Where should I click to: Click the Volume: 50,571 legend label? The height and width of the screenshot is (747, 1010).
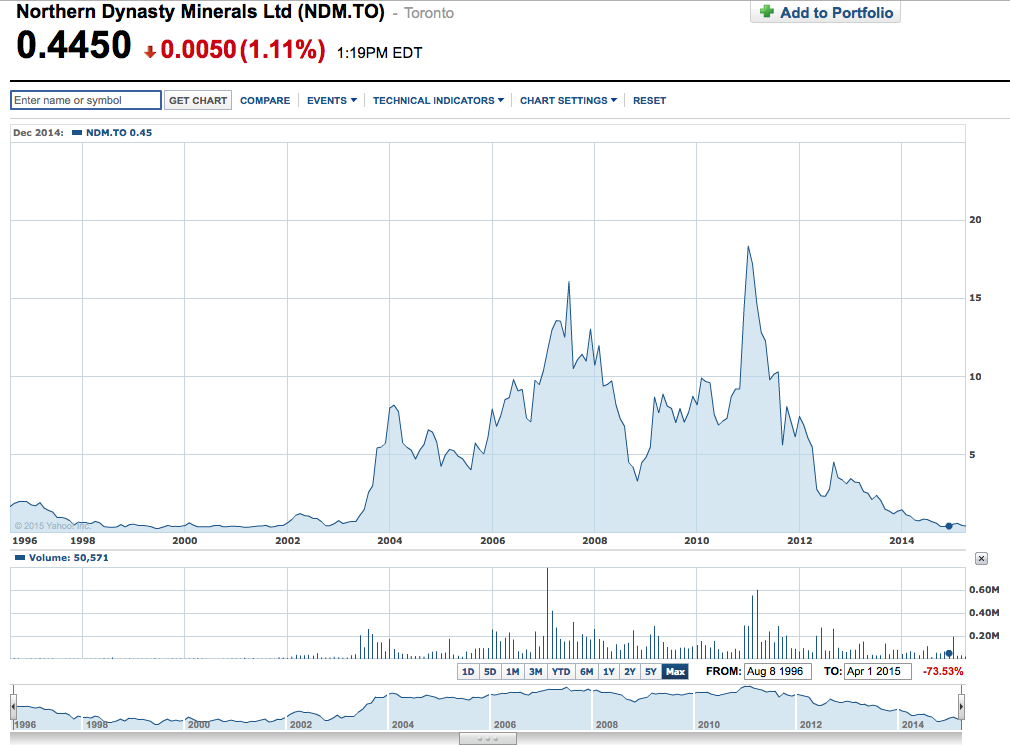pos(62,558)
